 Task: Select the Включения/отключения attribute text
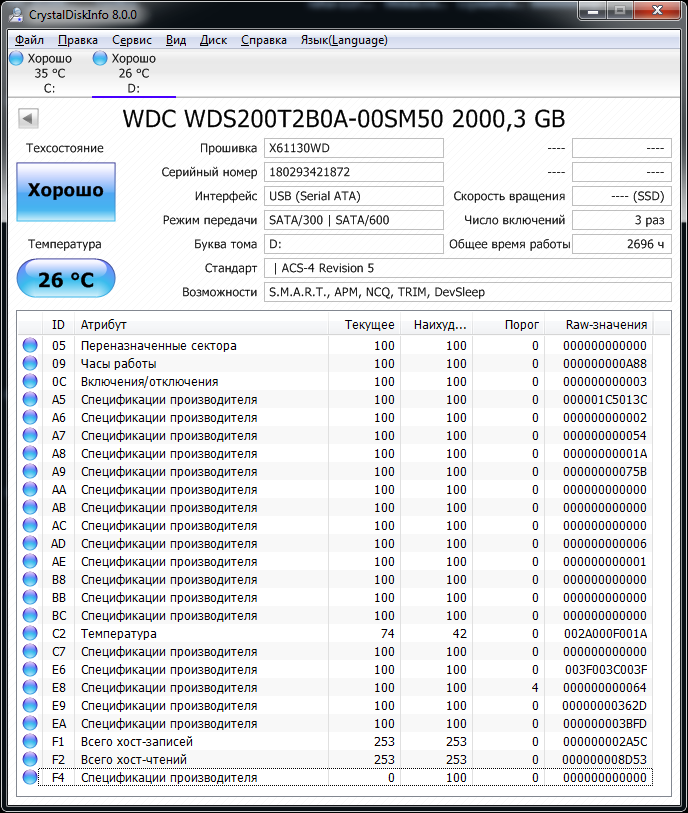point(149,382)
